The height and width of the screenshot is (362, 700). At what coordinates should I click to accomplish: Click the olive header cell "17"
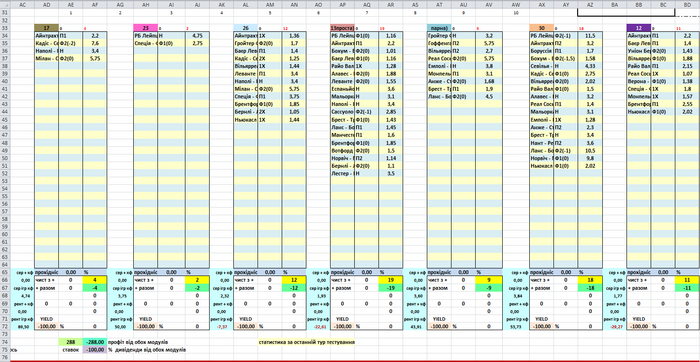[46, 28]
